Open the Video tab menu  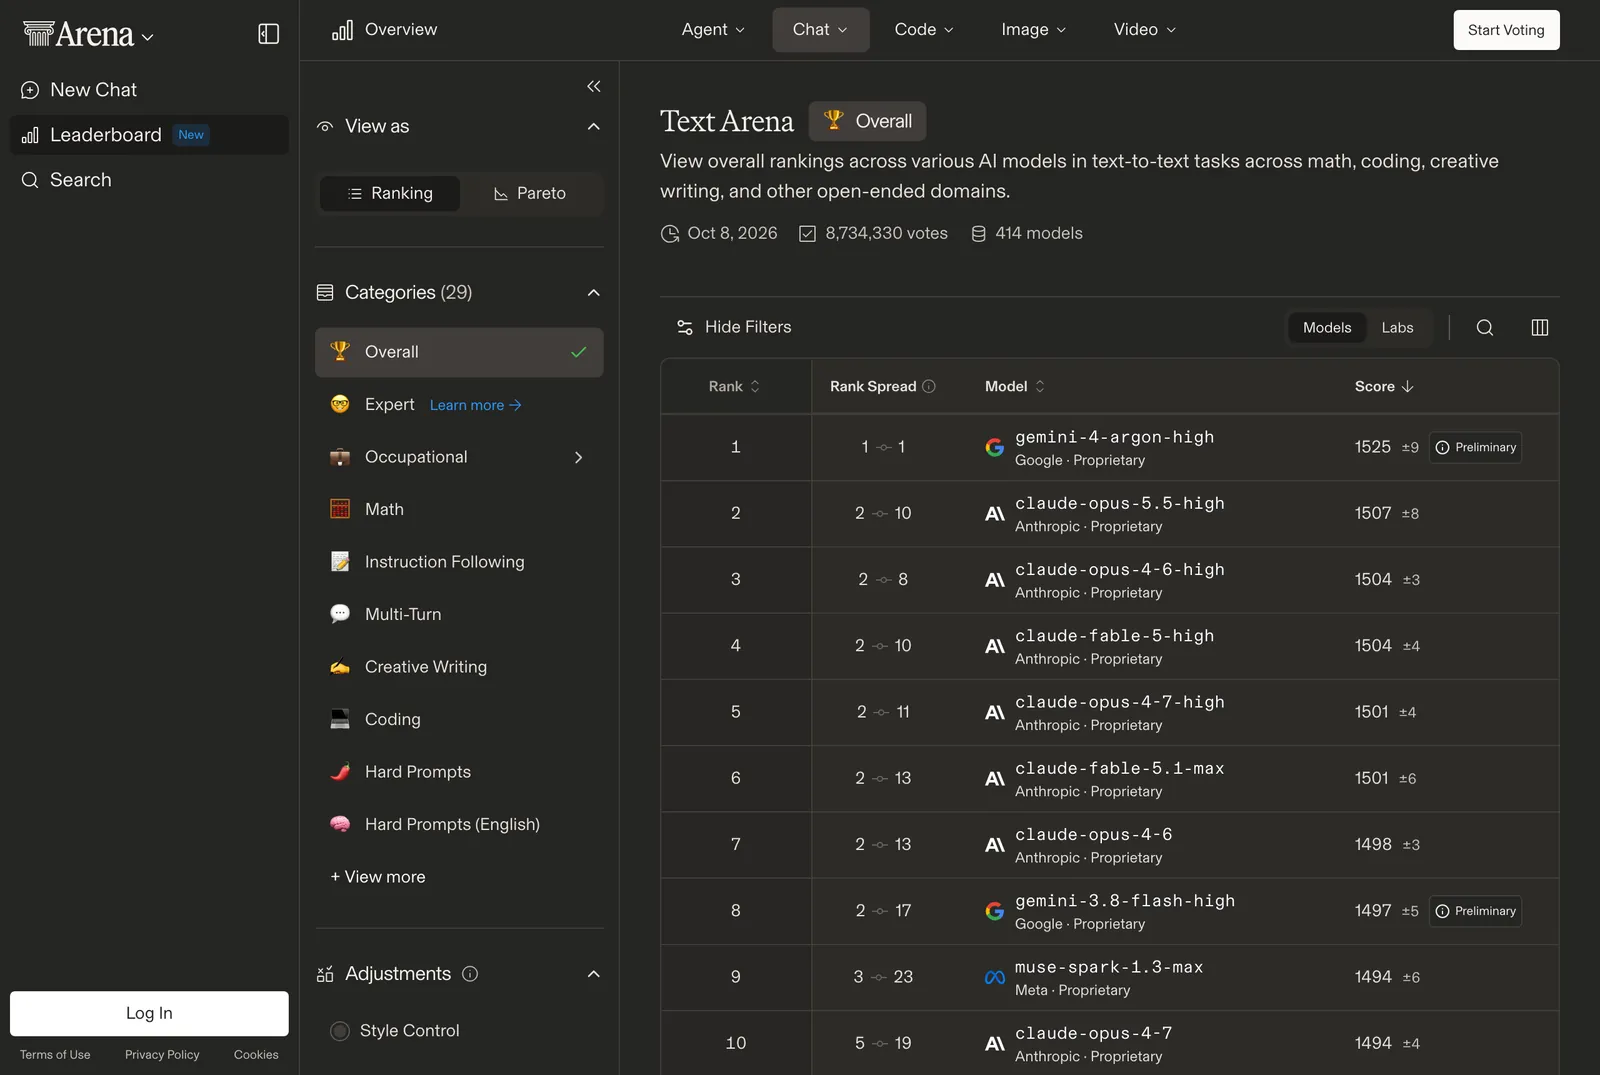1144,30
